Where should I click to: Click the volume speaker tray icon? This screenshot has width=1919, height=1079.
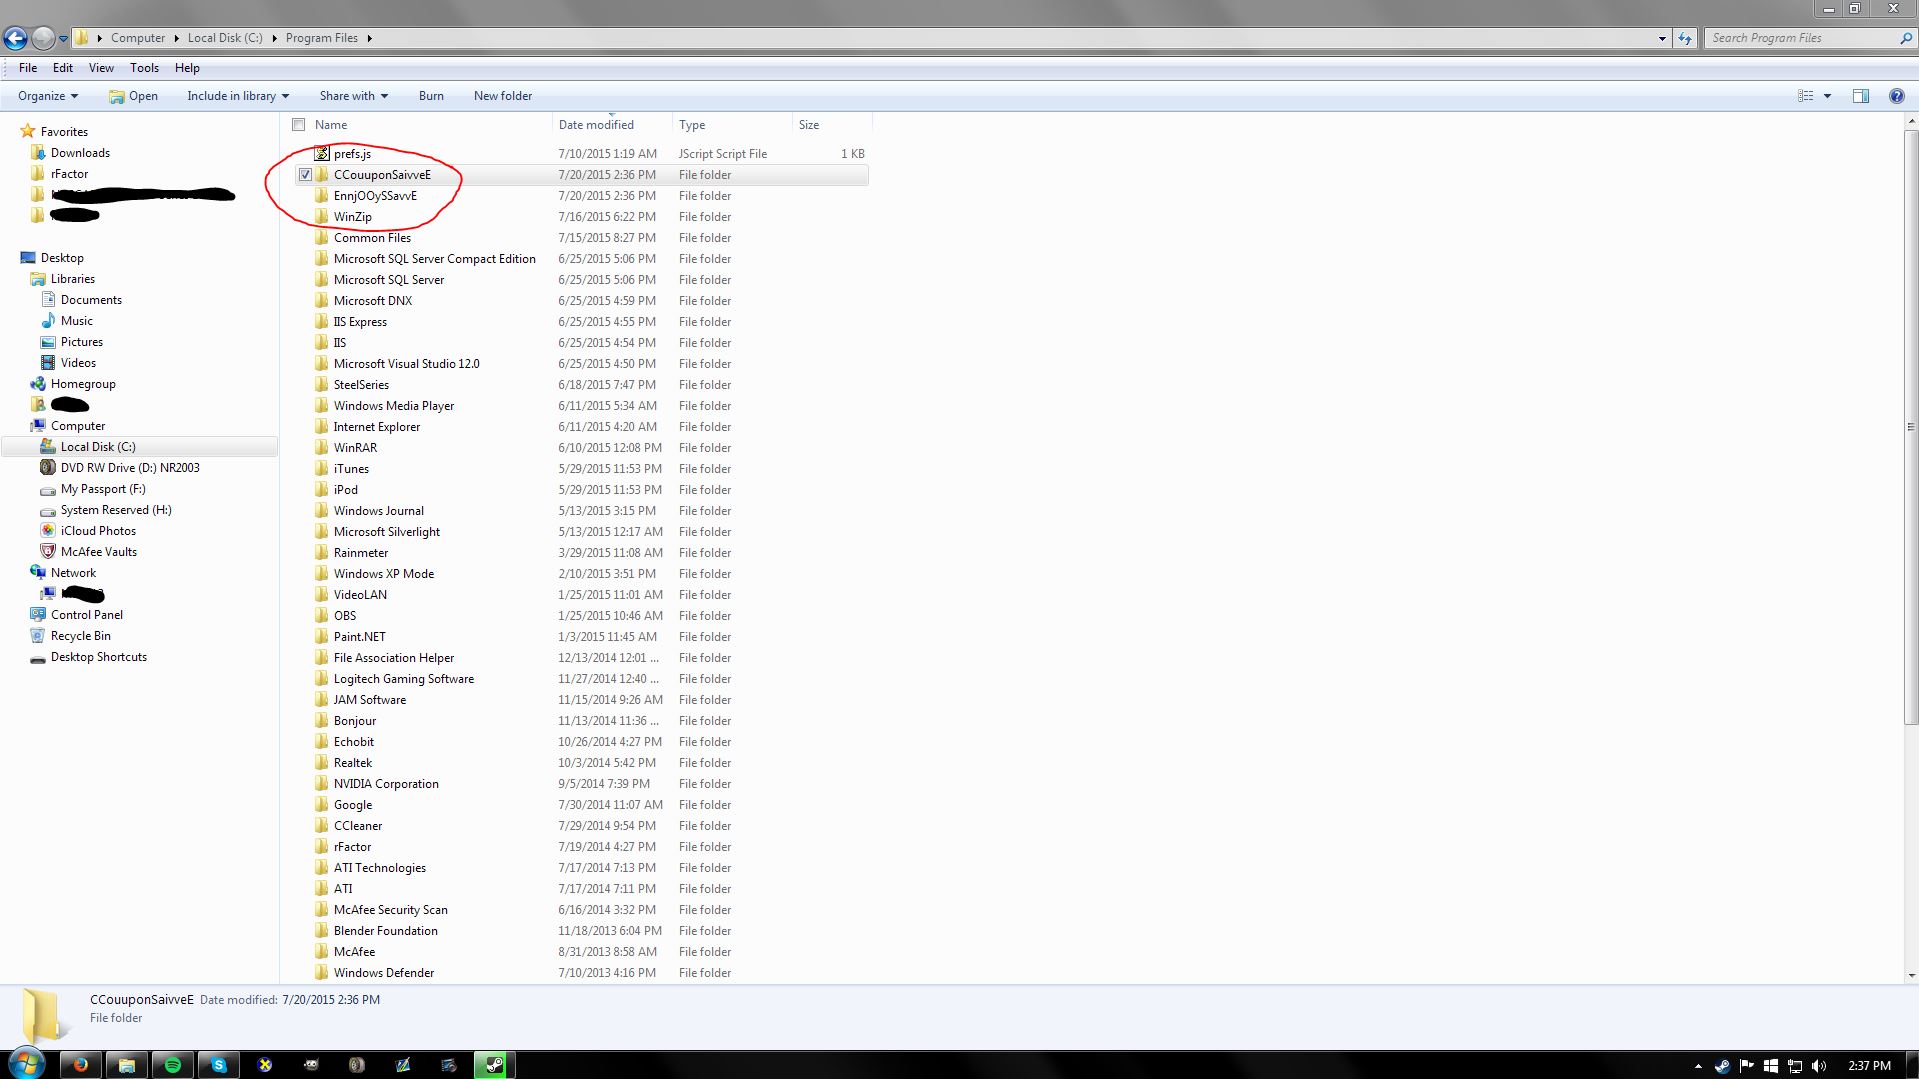click(1819, 1066)
